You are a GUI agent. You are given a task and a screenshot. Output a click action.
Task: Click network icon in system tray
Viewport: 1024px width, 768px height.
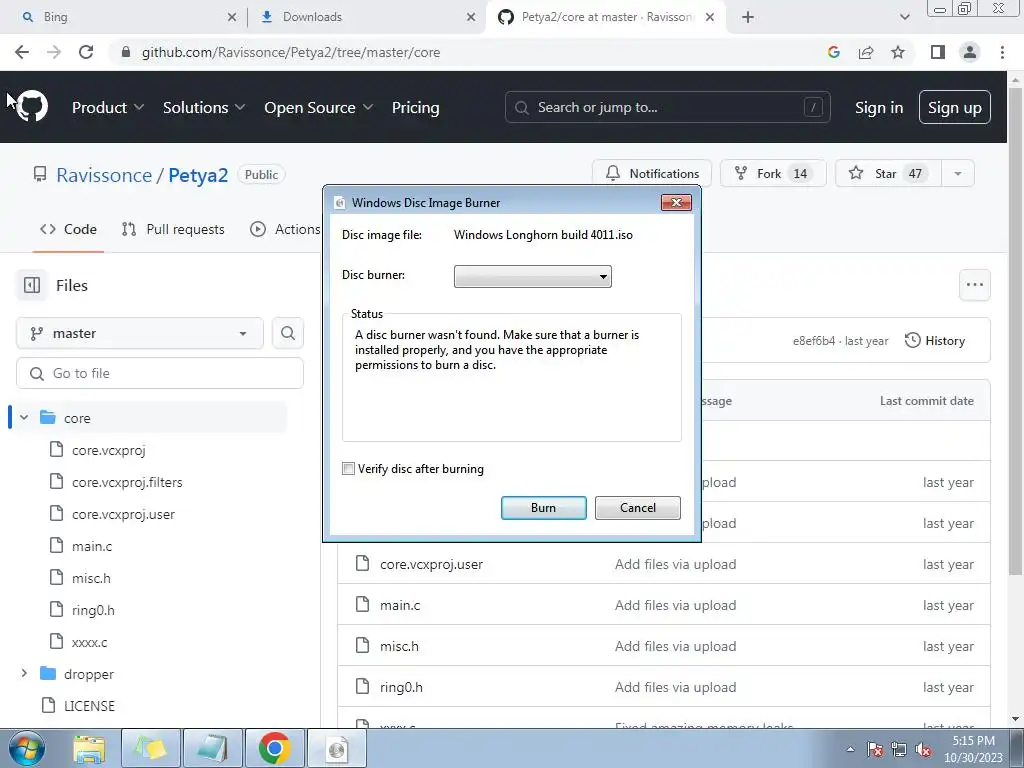(x=899, y=750)
